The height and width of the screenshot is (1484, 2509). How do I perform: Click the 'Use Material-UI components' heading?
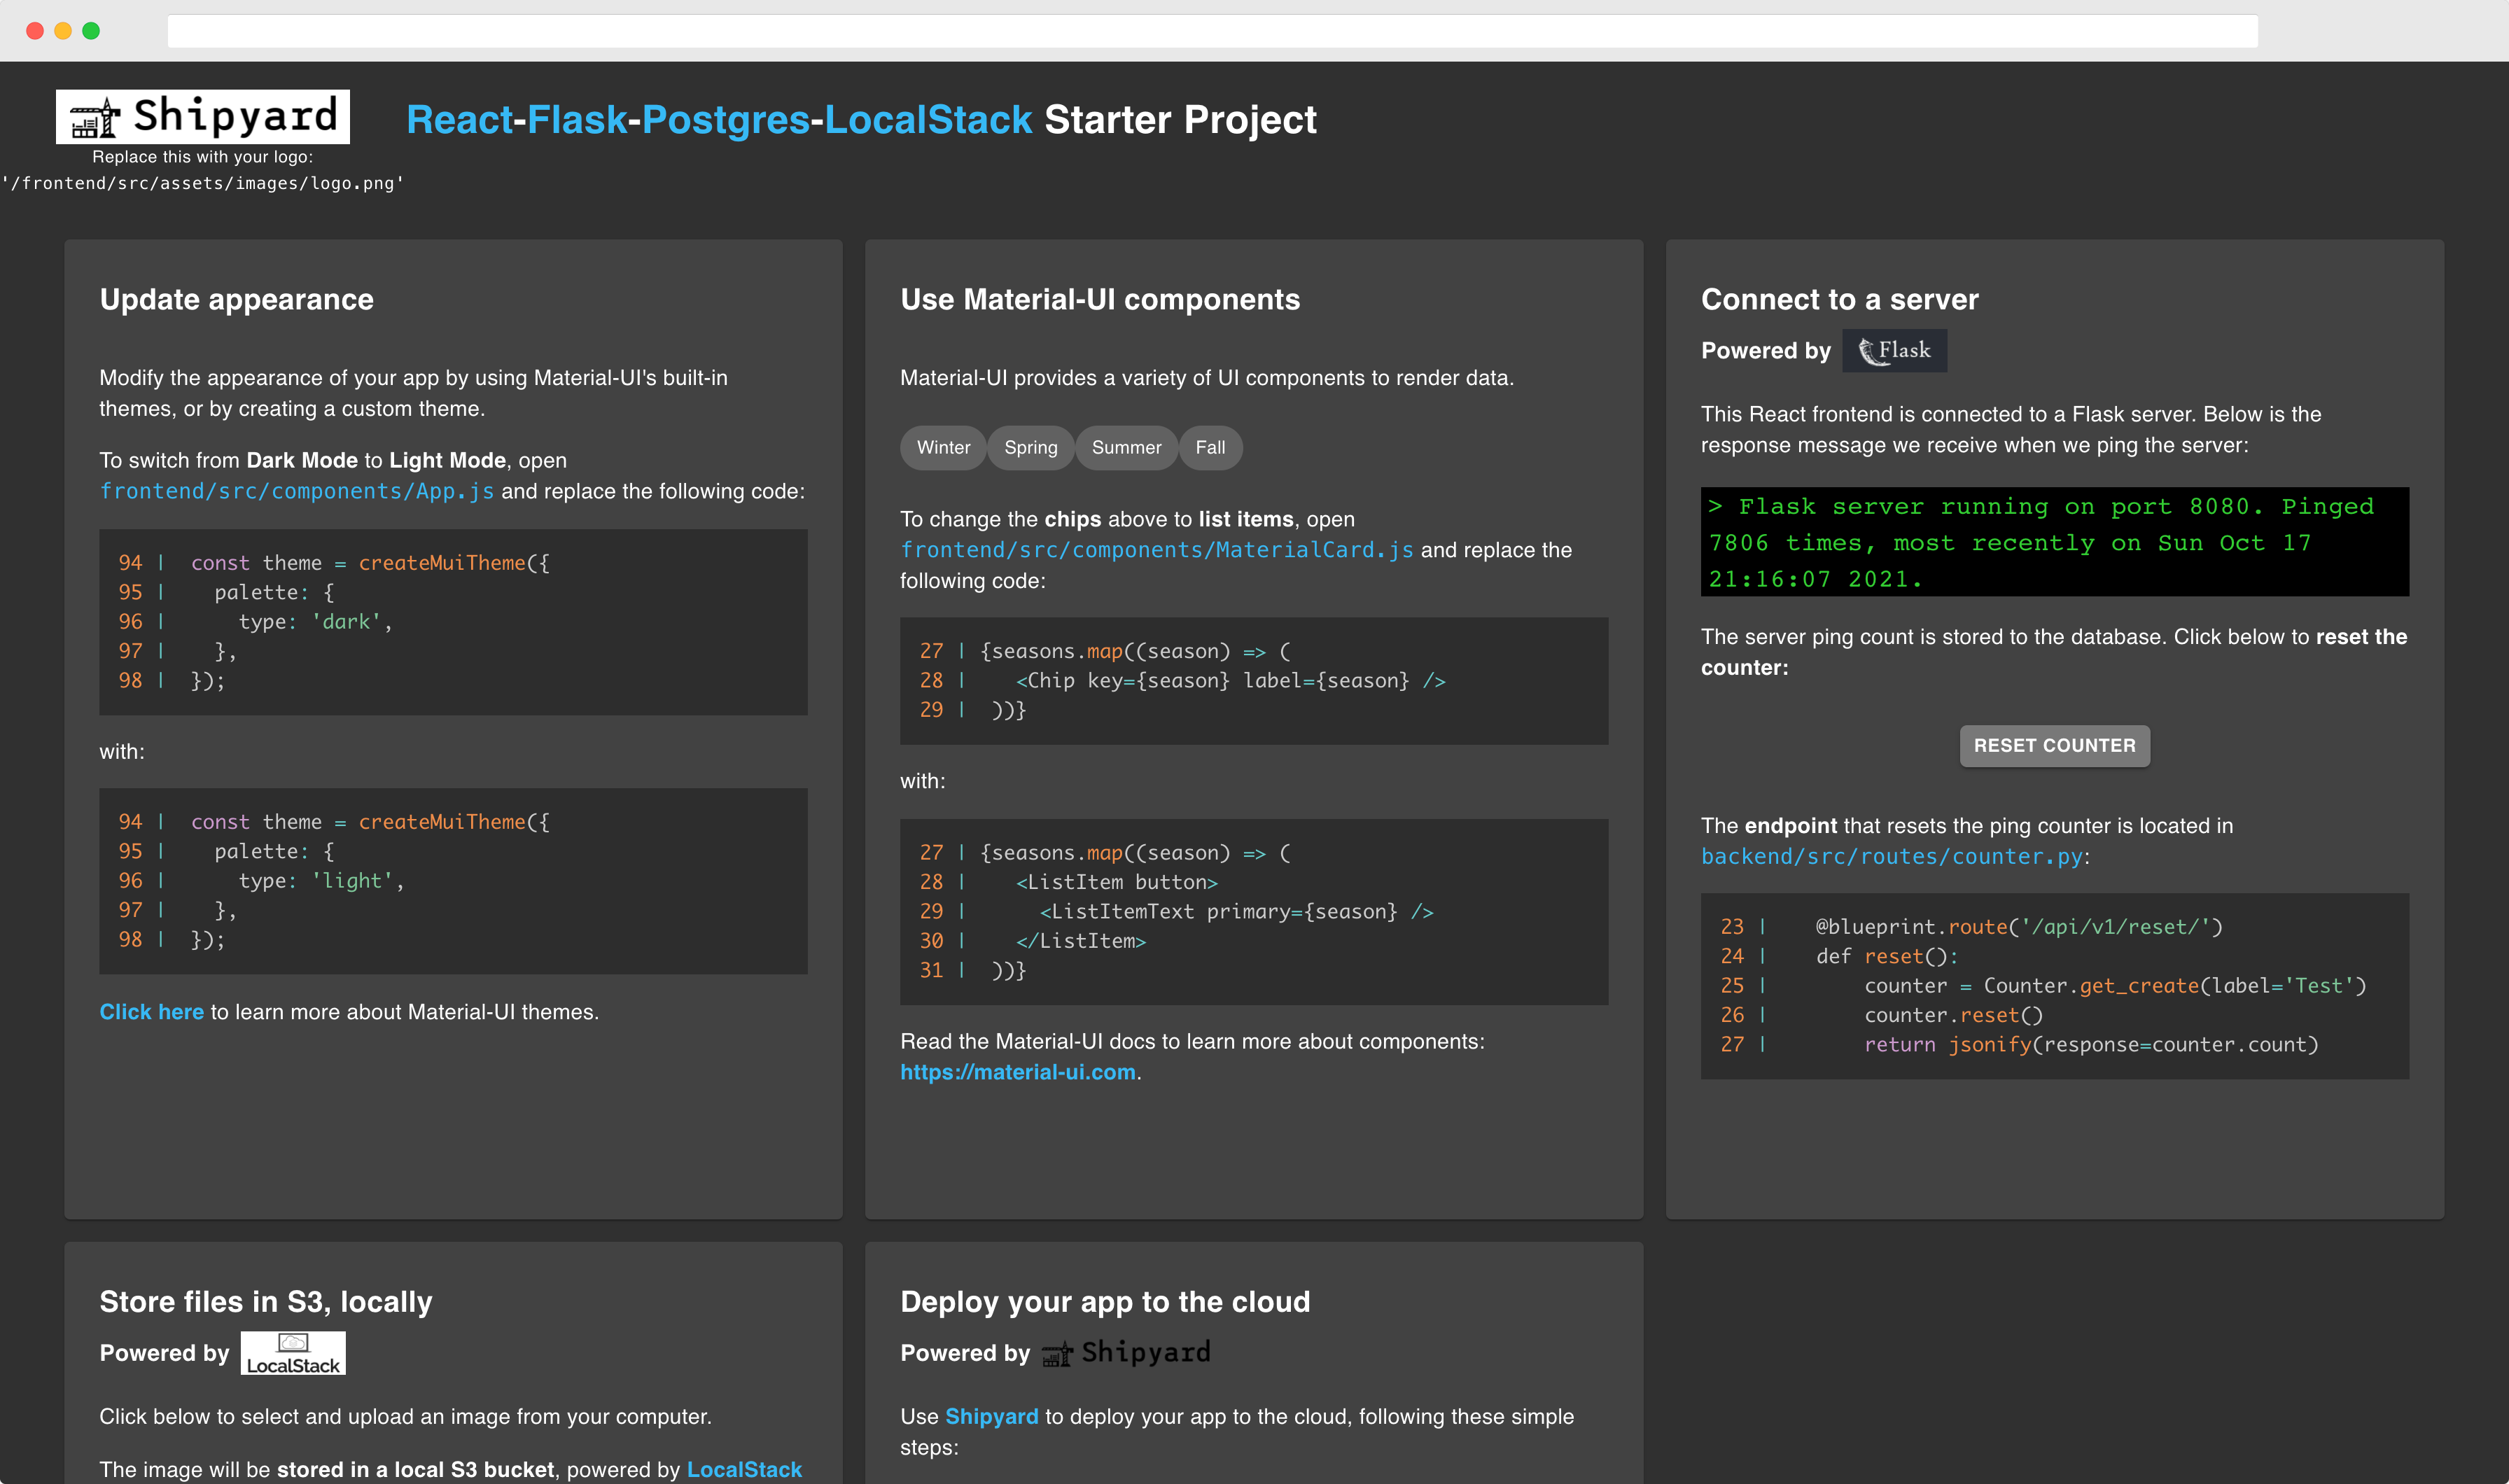click(x=1100, y=300)
